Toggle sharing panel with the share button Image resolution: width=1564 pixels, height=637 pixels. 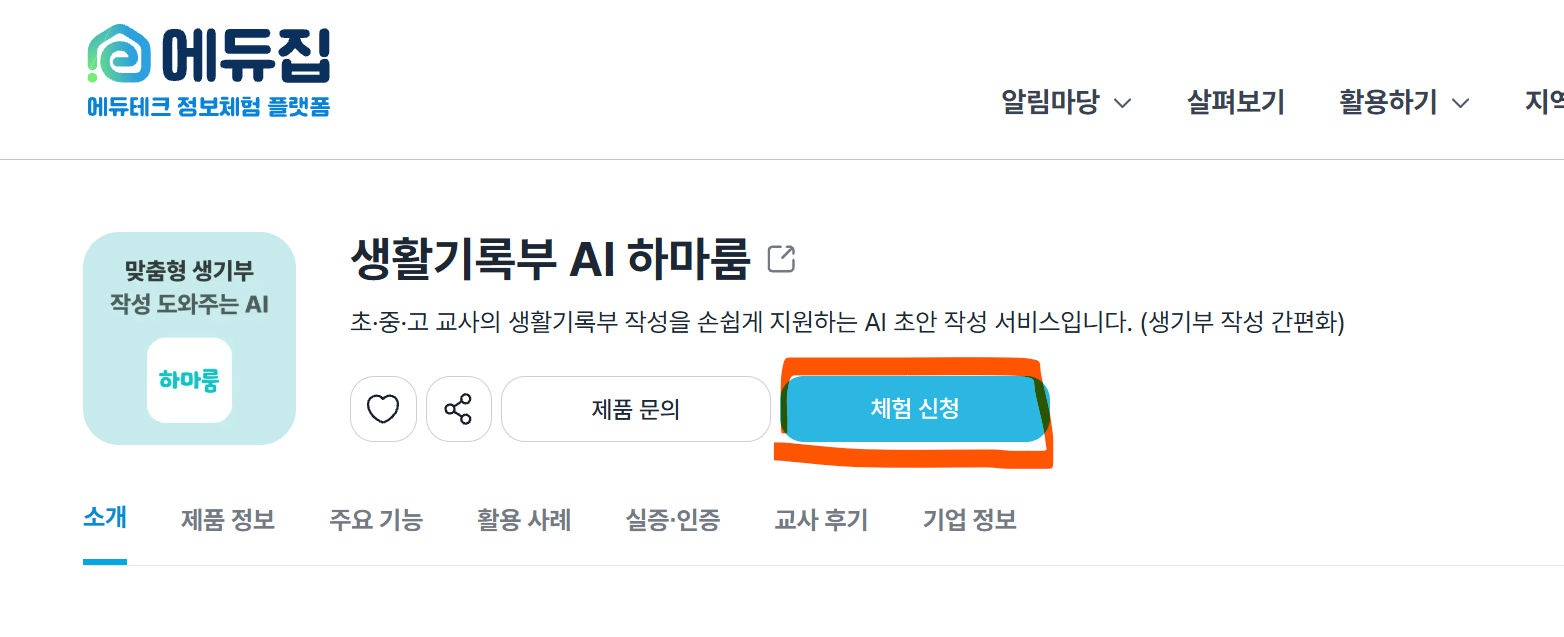coord(459,408)
